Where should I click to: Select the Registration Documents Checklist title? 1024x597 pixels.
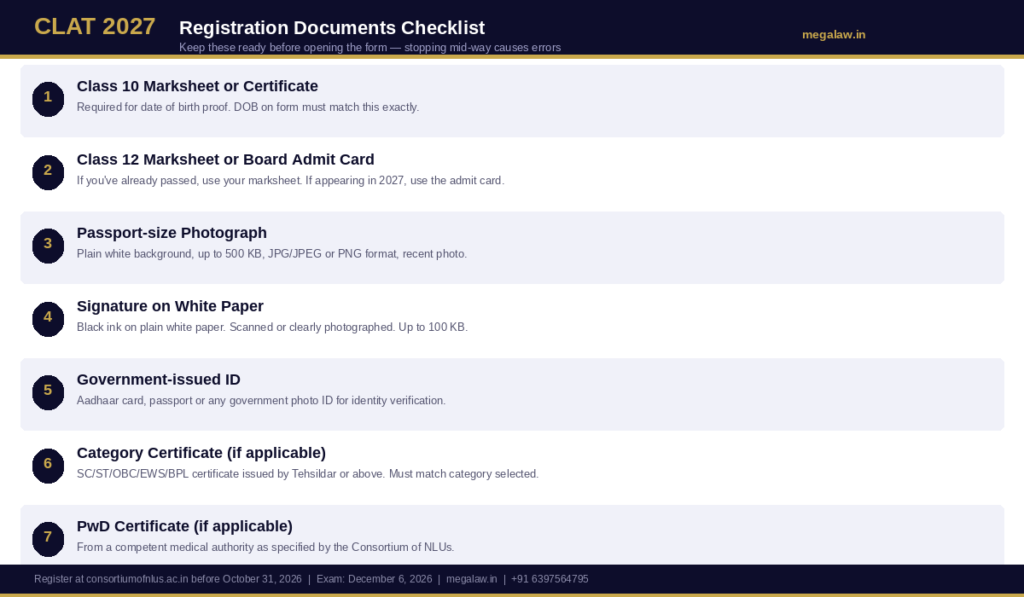[332, 28]
